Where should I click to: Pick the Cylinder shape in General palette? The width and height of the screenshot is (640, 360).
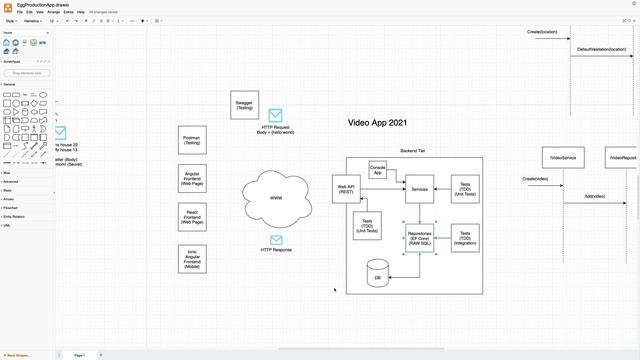point(25,112)
